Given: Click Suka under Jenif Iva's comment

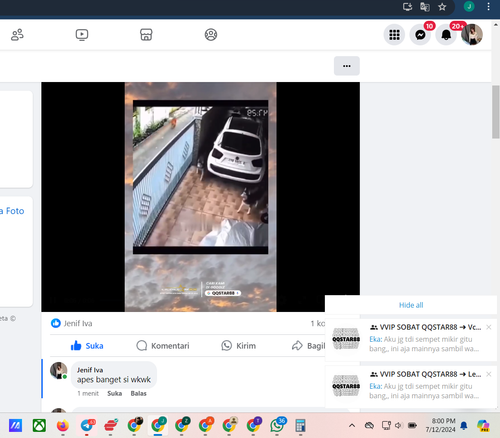Looking at the screenshot, I should pyautogui.click(x=114, y=393).
